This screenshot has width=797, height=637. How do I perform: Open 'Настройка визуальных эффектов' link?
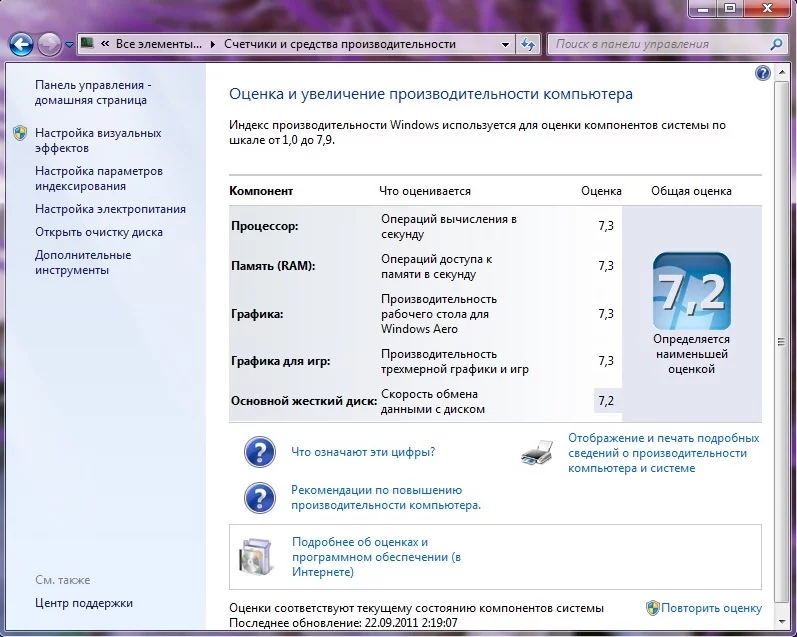click(97, 140)
